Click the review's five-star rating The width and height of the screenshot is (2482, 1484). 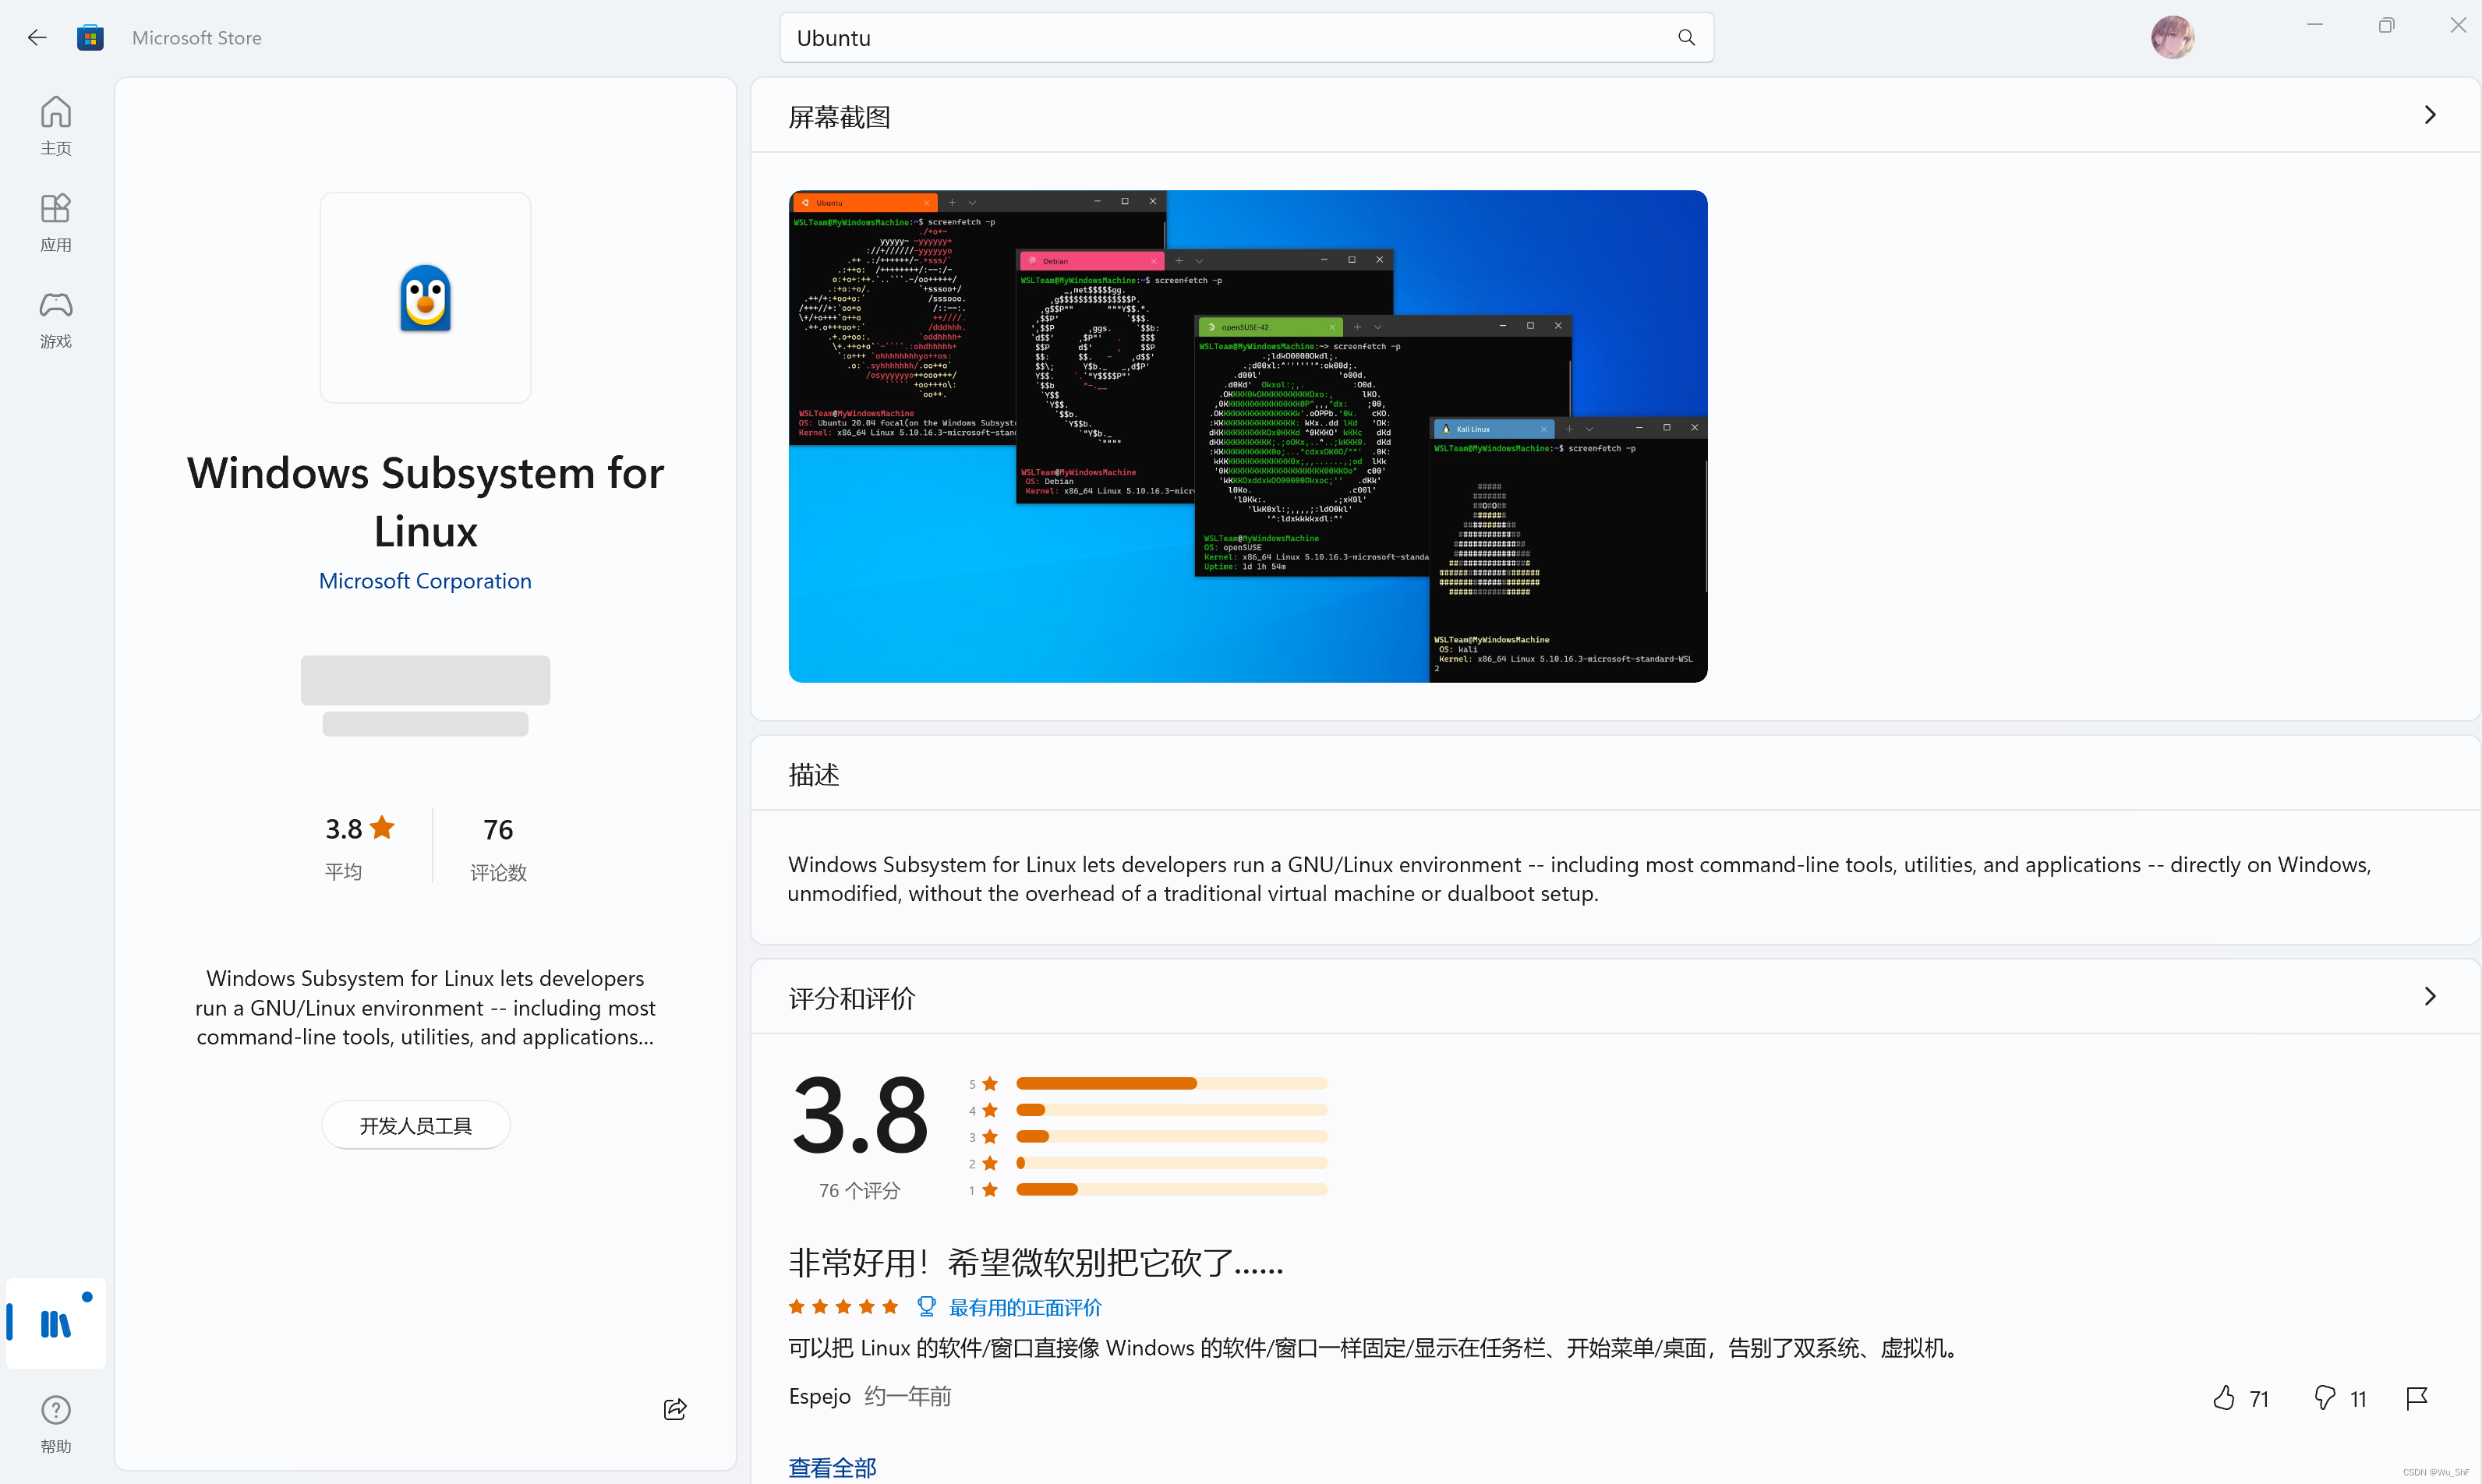[x=843, y=1306]
